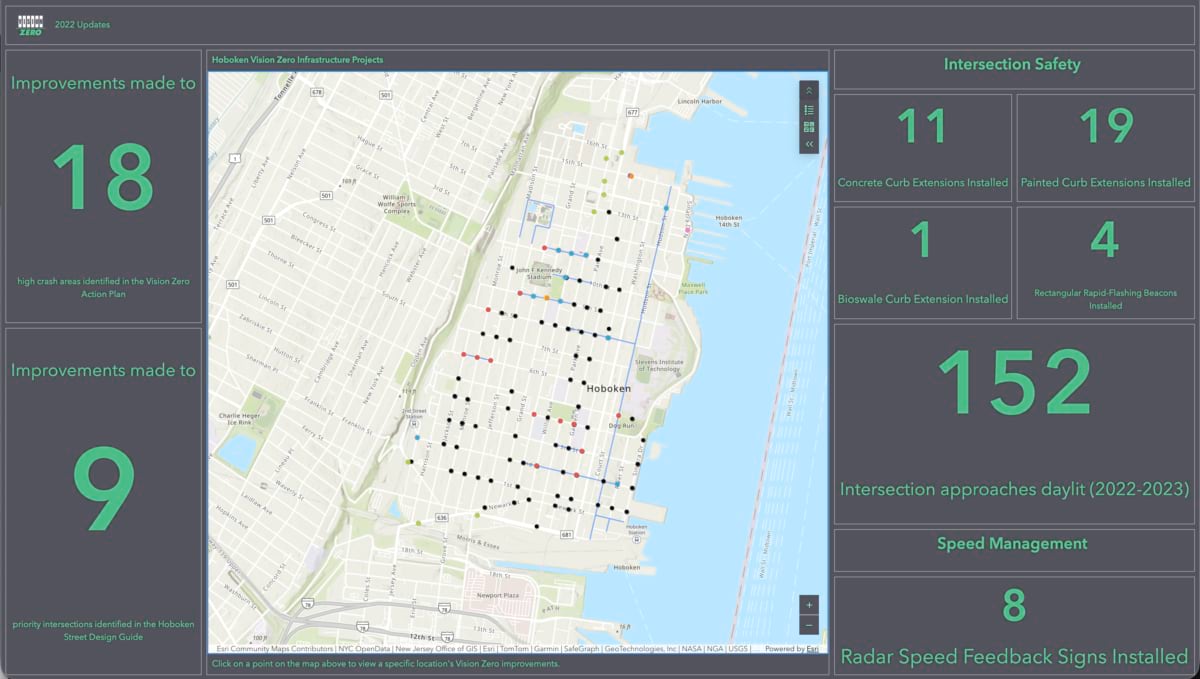Collapse map tools with double-left arrows
The height and width of the screenshot is (679, 1200).
[x=809, y=144]
